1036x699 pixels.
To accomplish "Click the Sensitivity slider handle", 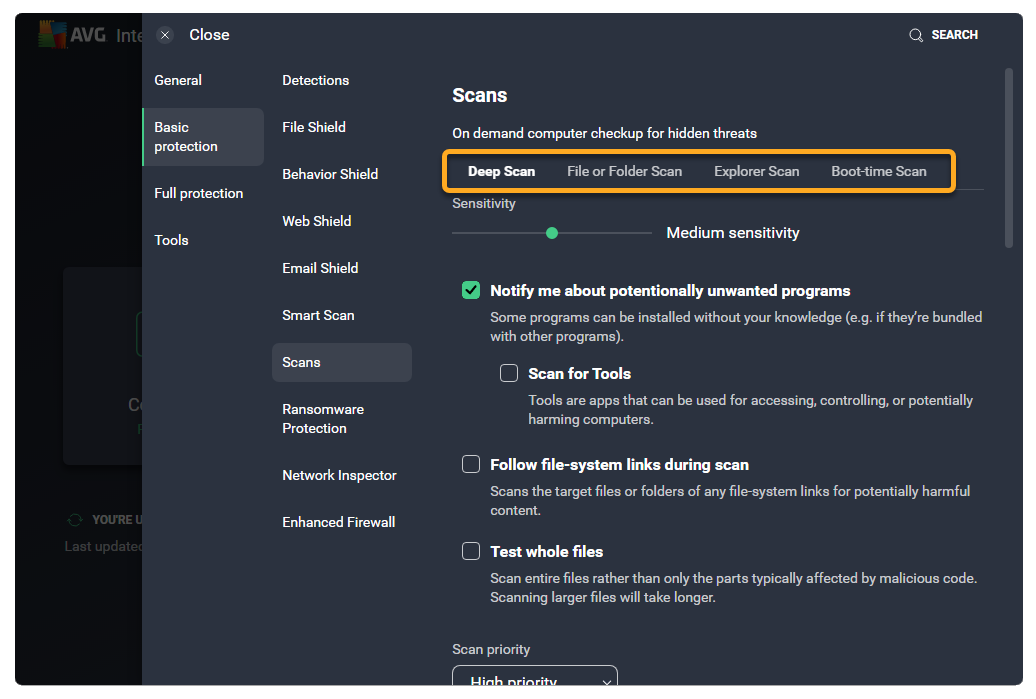I will click(x=552, y=233).
